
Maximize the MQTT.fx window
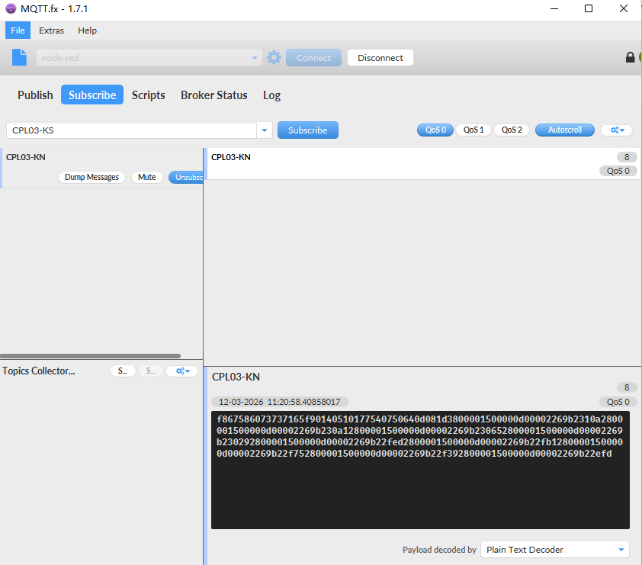point(588,9)
